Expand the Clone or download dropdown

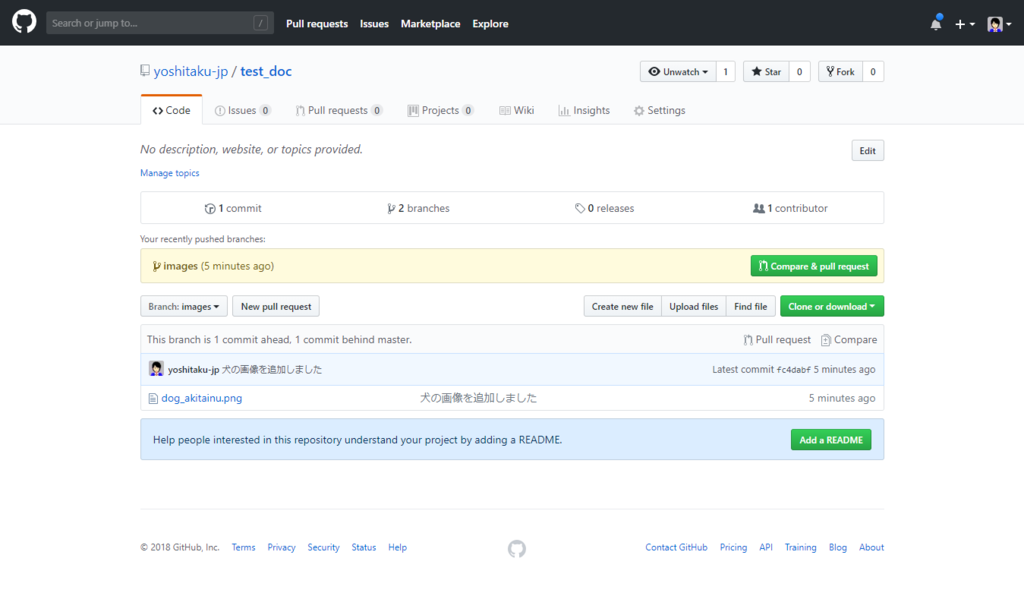(x=832, y=307)
